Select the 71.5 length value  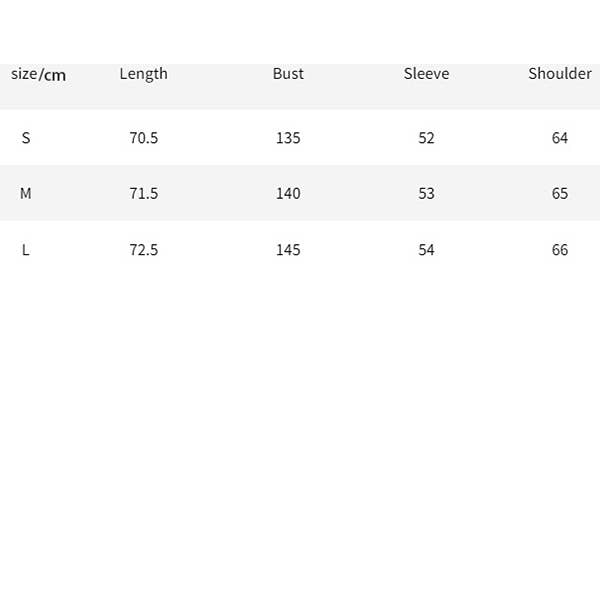point(143,194)
